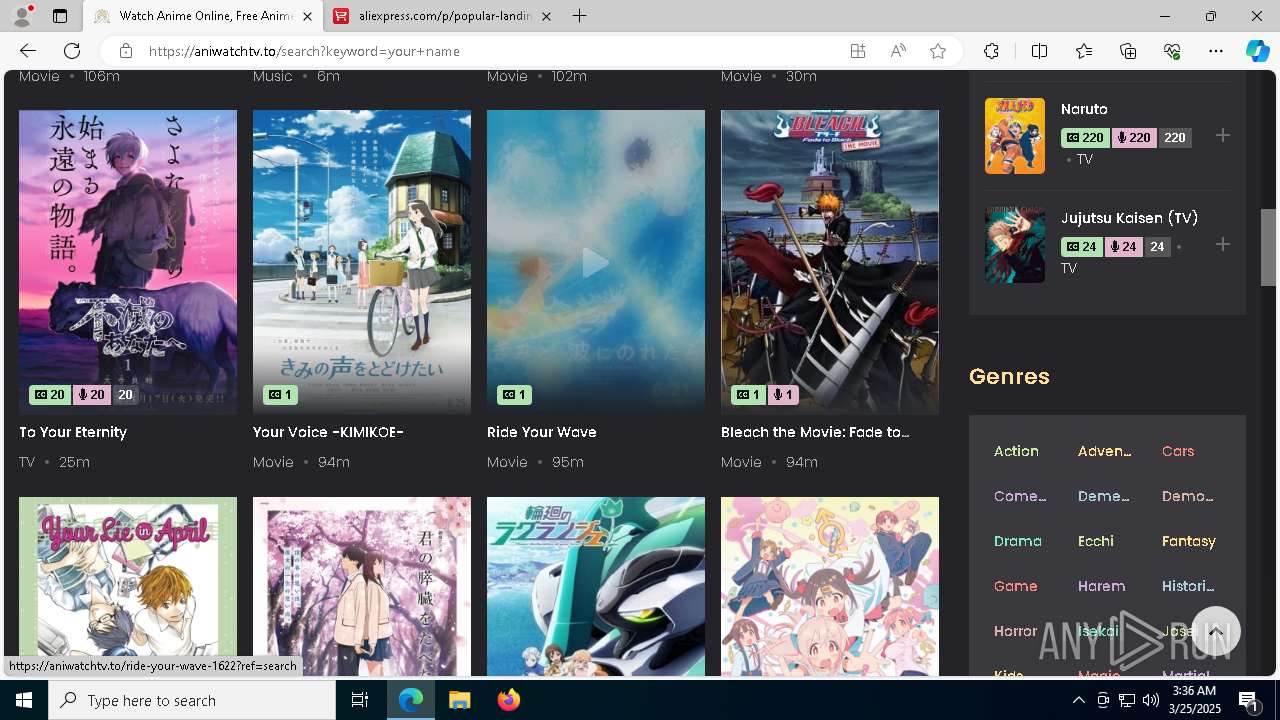Add Naruto to list plus icon
1280x720 pixels.
click(1223, 136)
